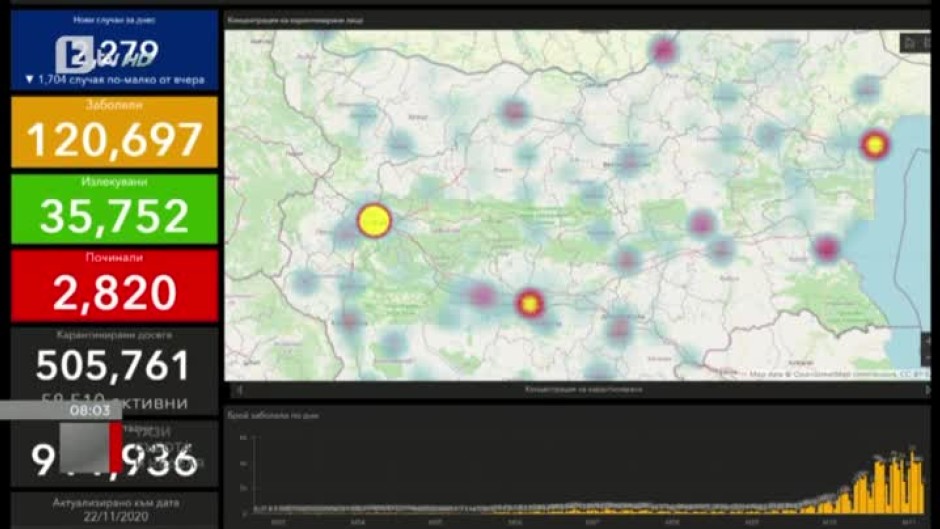Go to previous map tab with left arrow
Screen dimensions: 940x529
click(239, 390)
